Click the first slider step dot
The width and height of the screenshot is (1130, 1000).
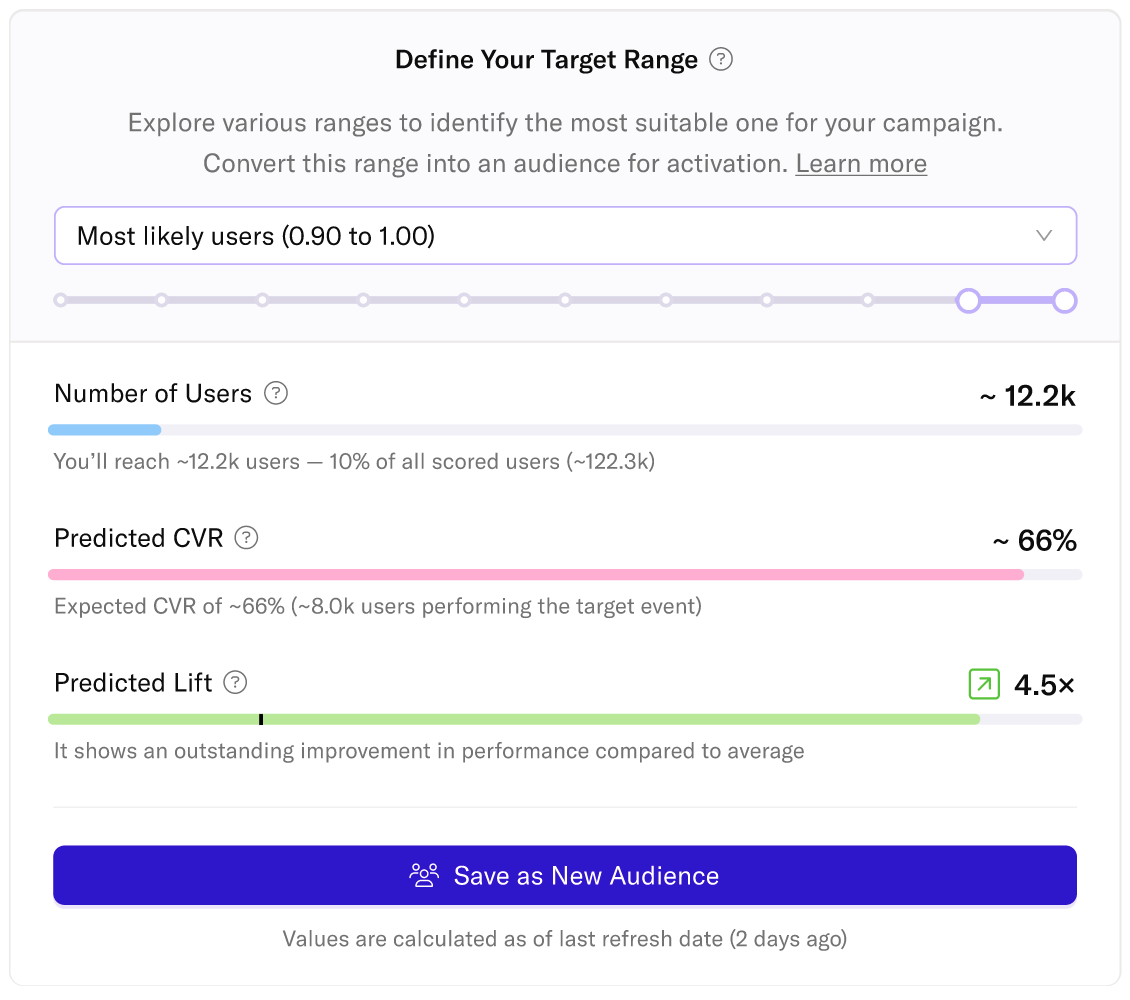(60, 300)
